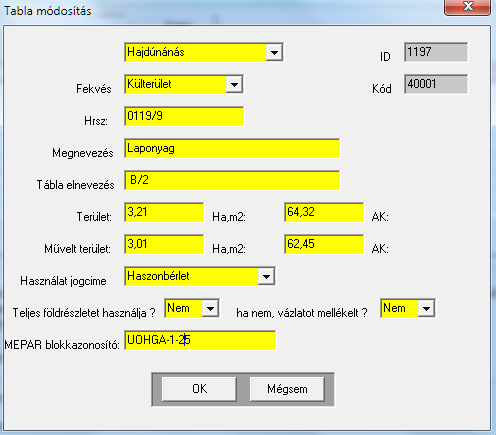Click the read-only ID field 1197

point(436,52)
